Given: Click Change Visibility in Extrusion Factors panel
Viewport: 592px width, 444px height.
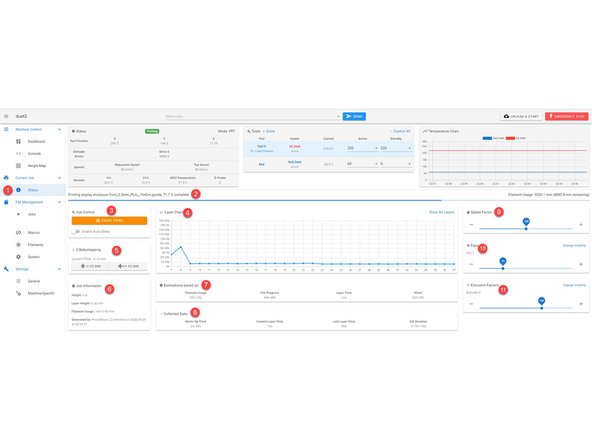Looking at the screenshot, I should click(x=574, y=285).
